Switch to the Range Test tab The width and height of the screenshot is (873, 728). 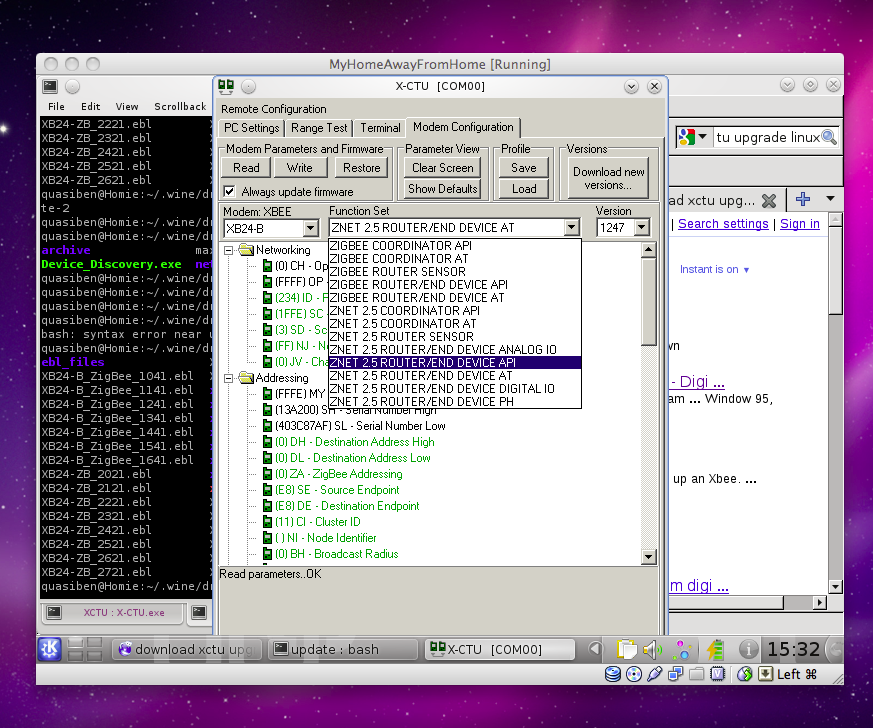[x=319, y=128]
